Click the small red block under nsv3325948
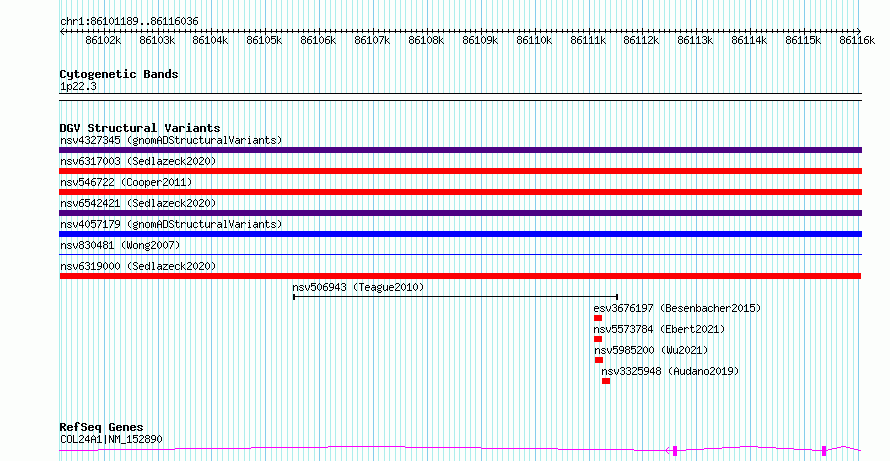This screenshot has width=890, height=461. point(606,381)
